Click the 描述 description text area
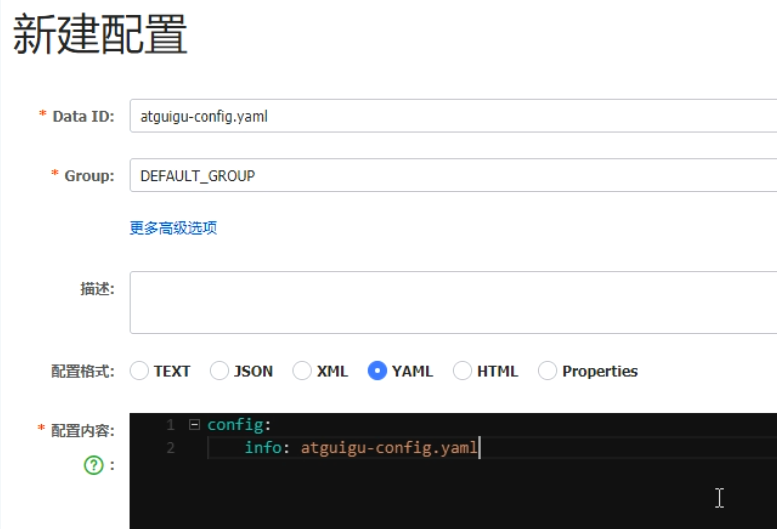777x529 pixels. (x=450, y=302)
